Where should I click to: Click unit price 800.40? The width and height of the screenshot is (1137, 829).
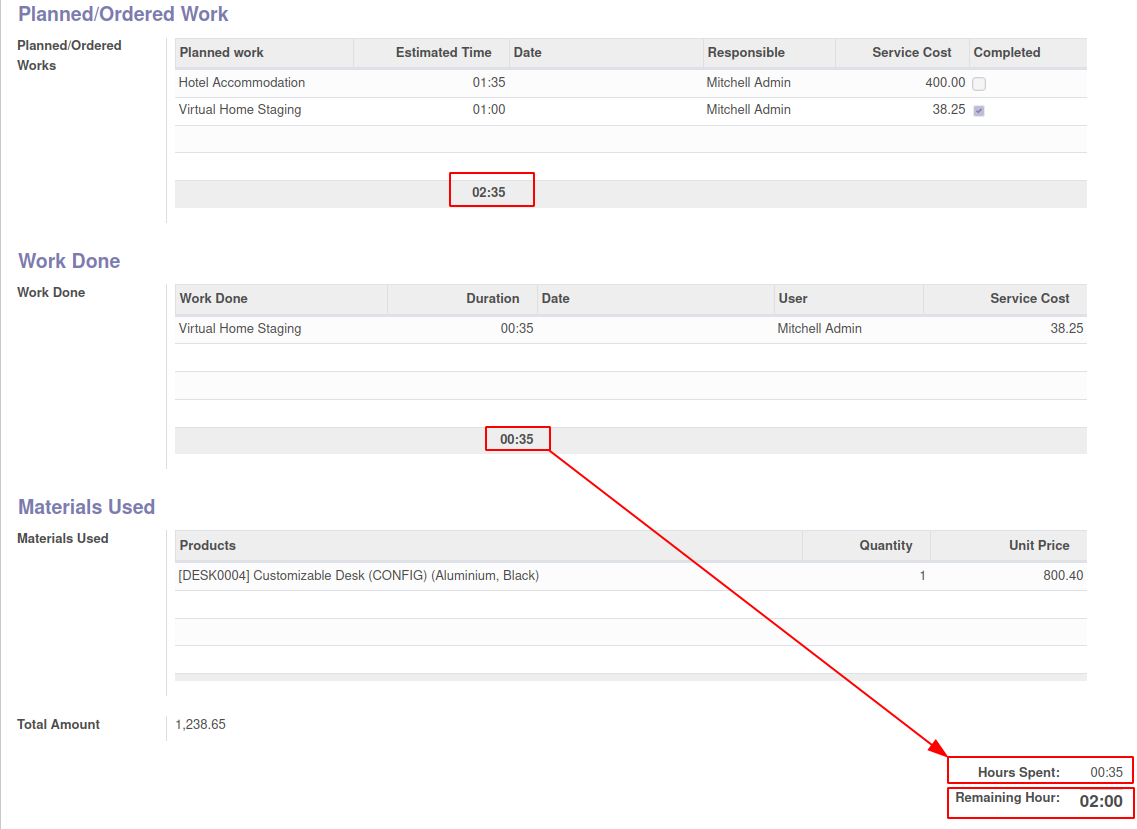tap(1063, 575)
